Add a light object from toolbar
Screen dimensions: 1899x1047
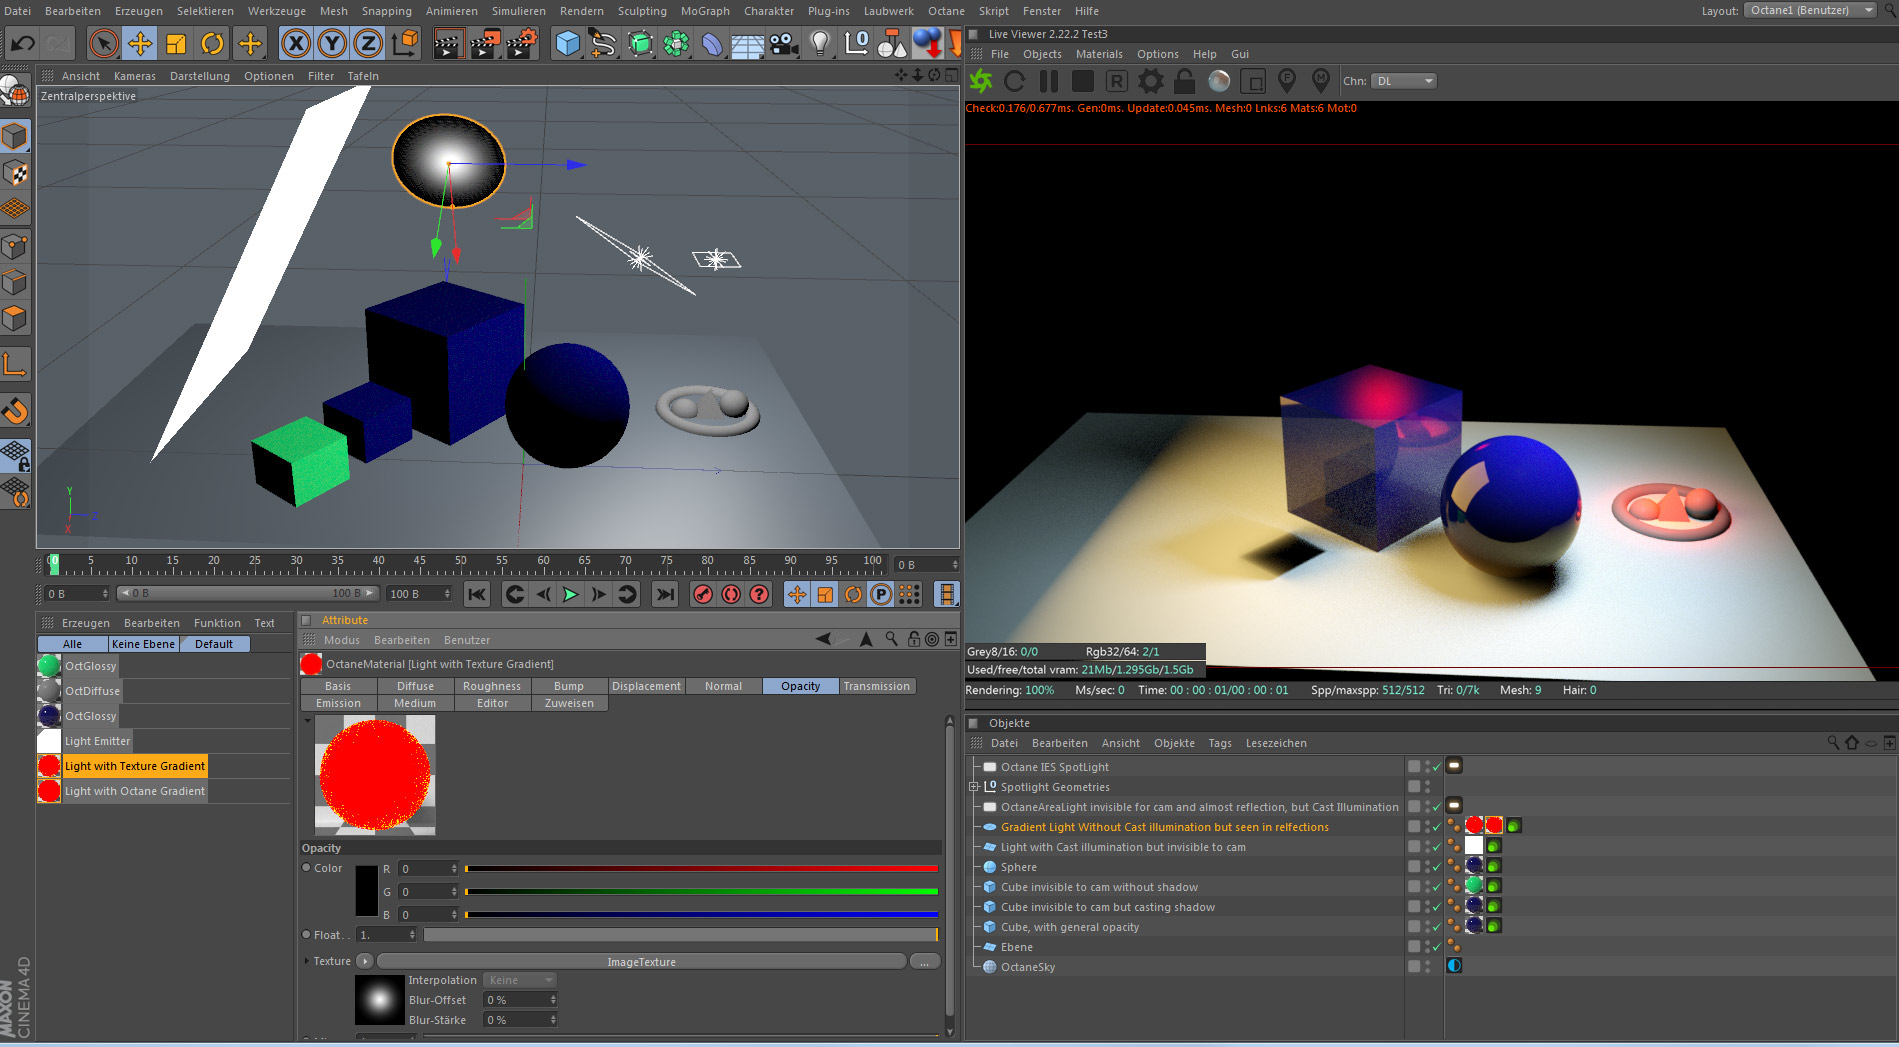point(820,44)
